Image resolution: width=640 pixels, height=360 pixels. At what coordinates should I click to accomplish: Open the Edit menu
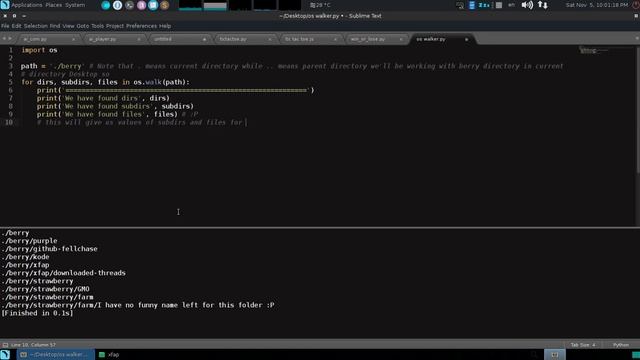tap(16, 26)
